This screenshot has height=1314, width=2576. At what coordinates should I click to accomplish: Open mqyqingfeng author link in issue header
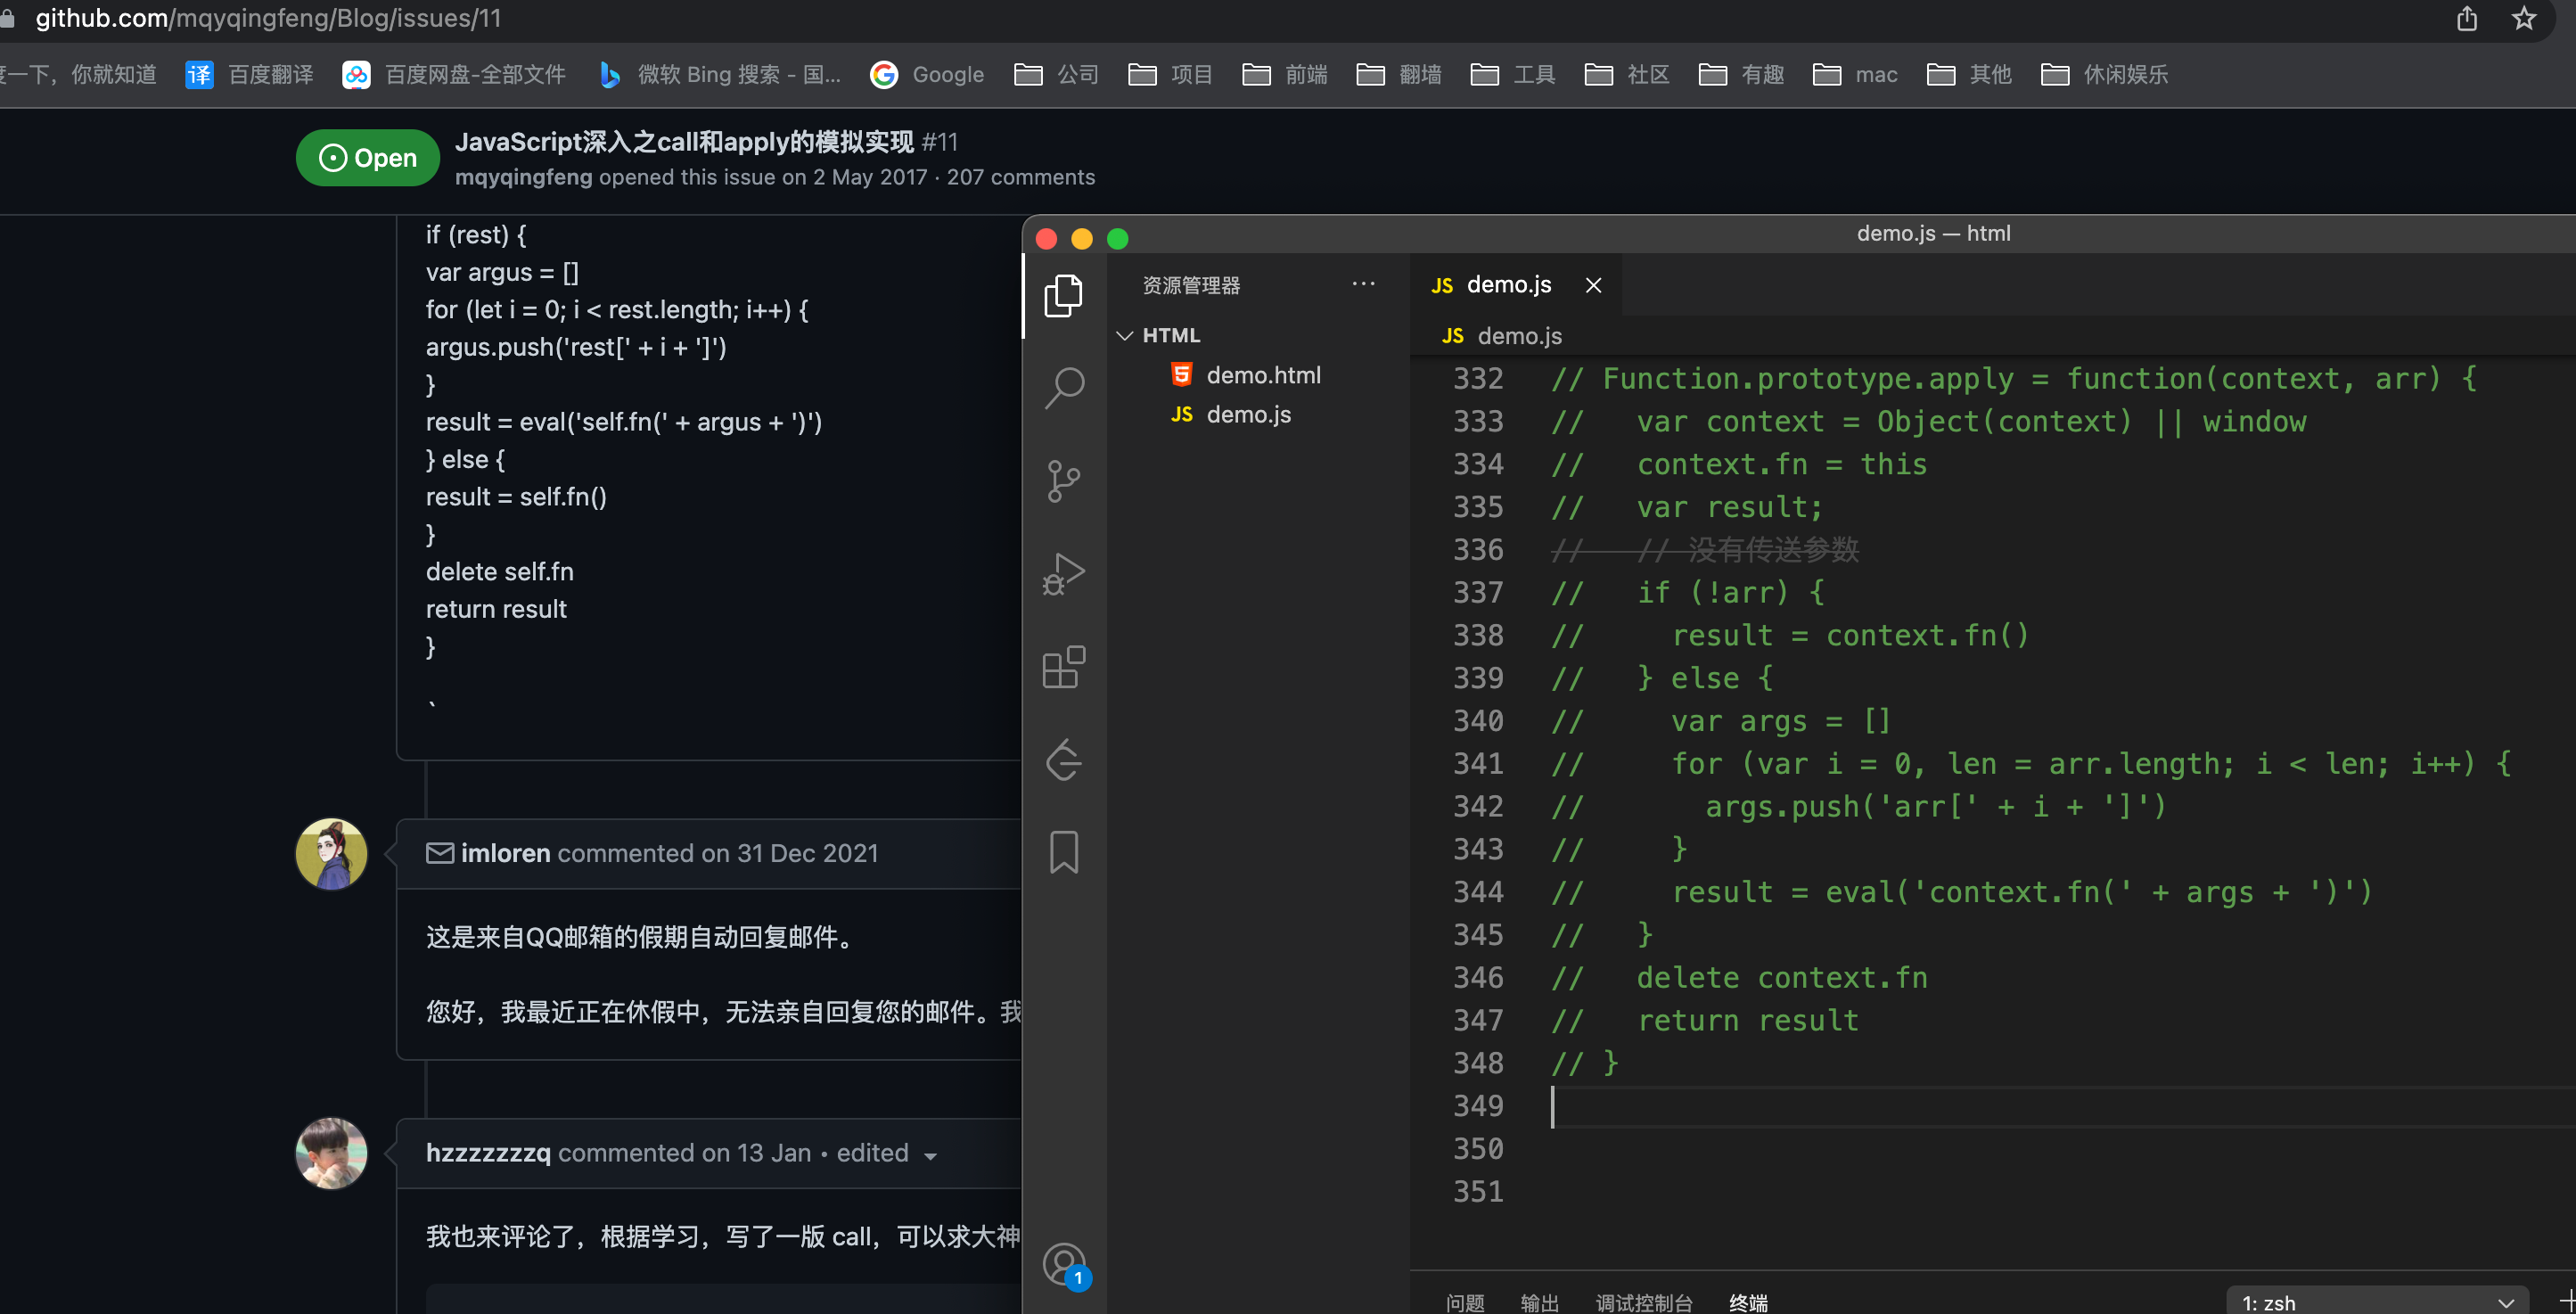pos(524,177)
